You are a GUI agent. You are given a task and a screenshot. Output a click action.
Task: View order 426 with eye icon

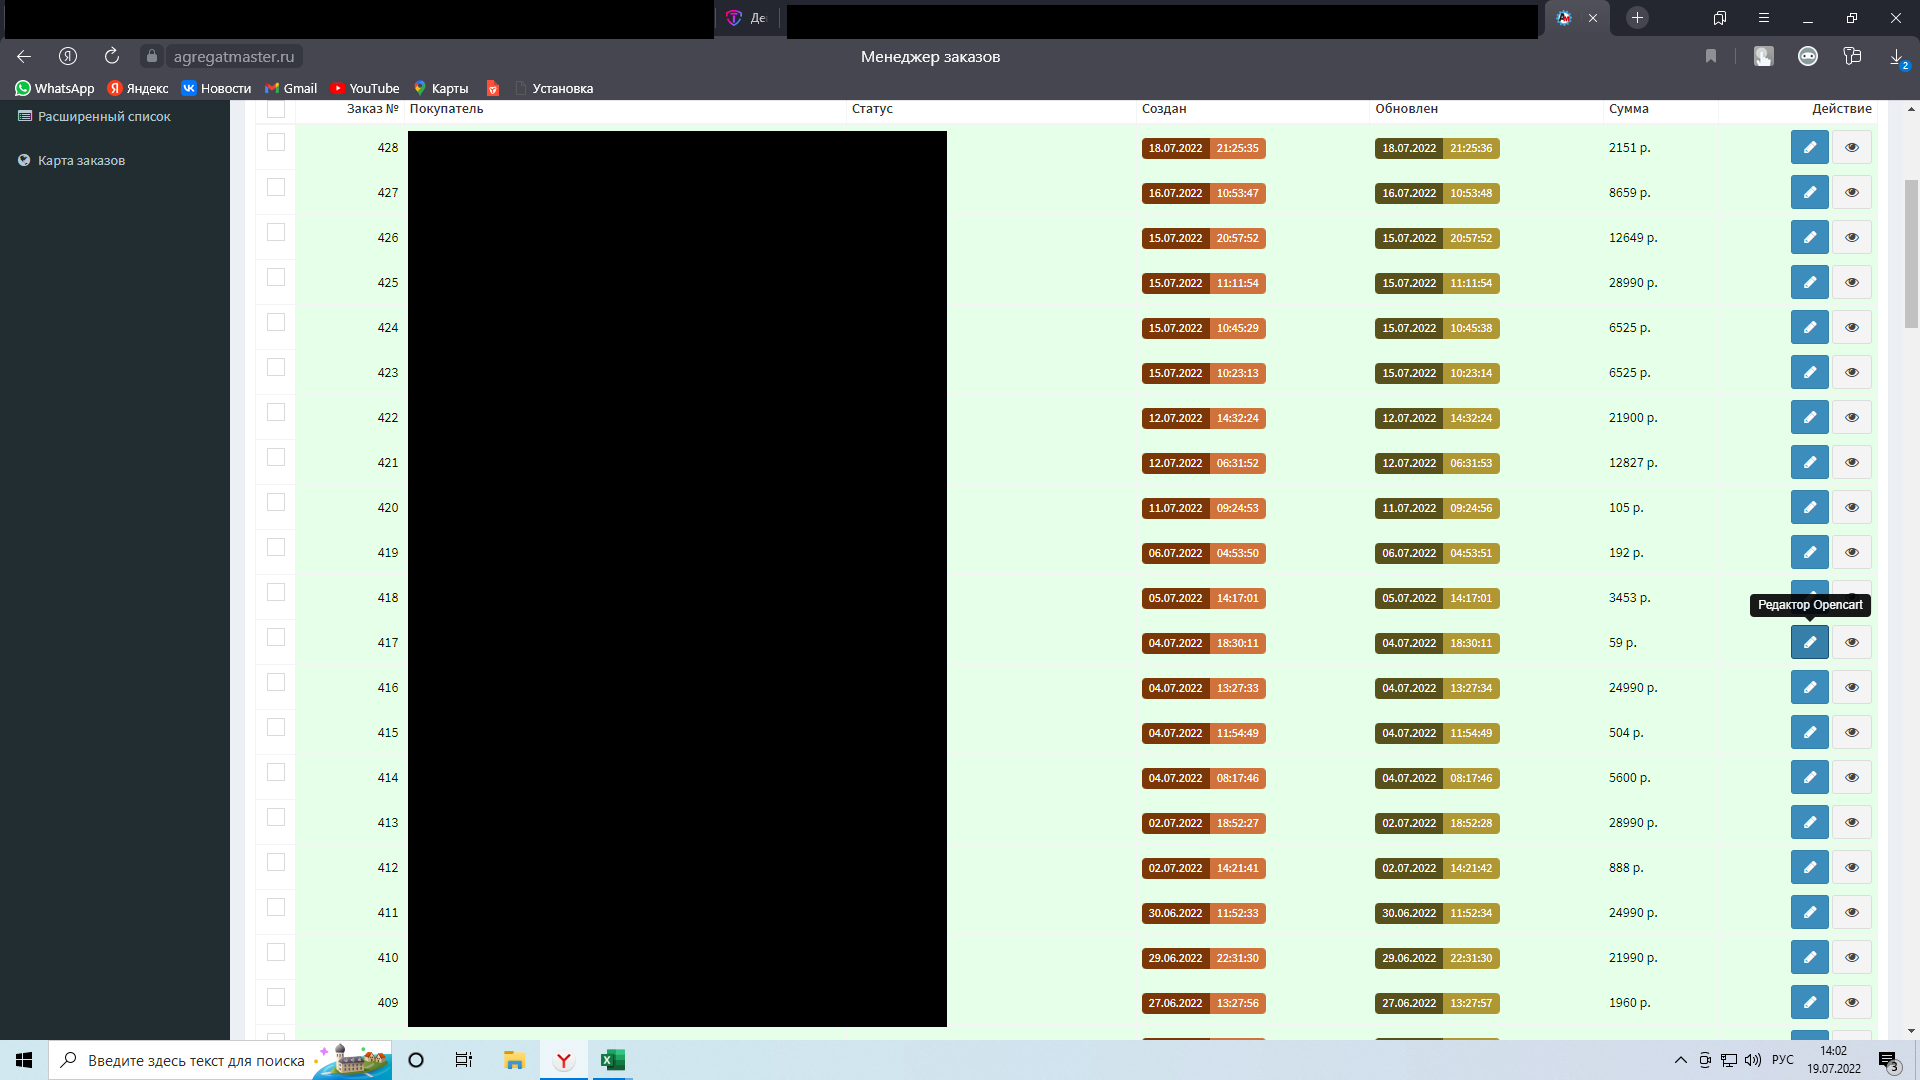tap(1851, 237)
